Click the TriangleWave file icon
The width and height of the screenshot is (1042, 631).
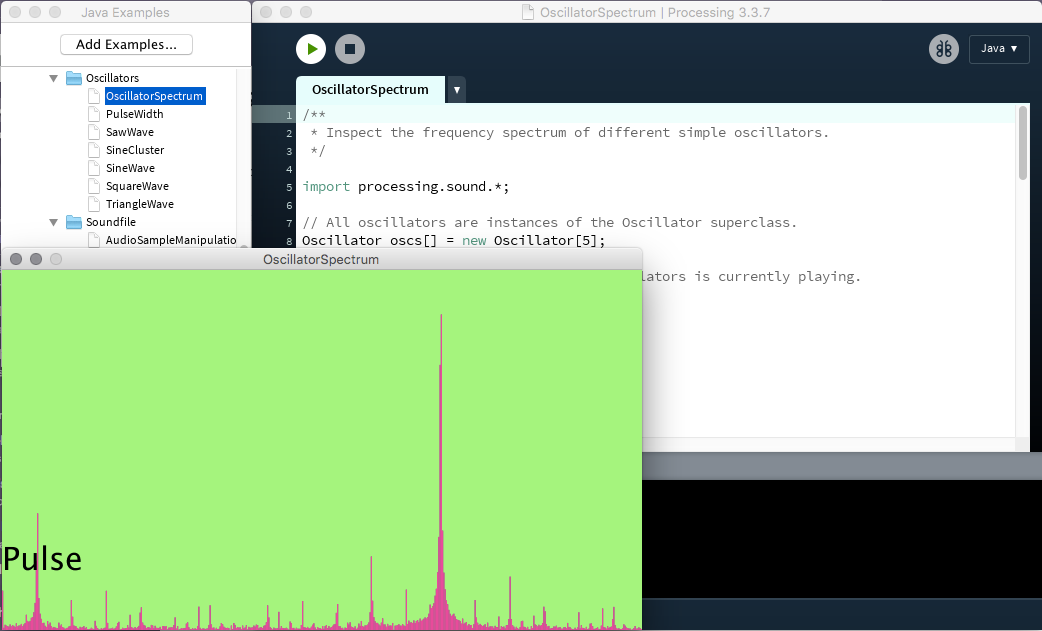coord(94,204)
